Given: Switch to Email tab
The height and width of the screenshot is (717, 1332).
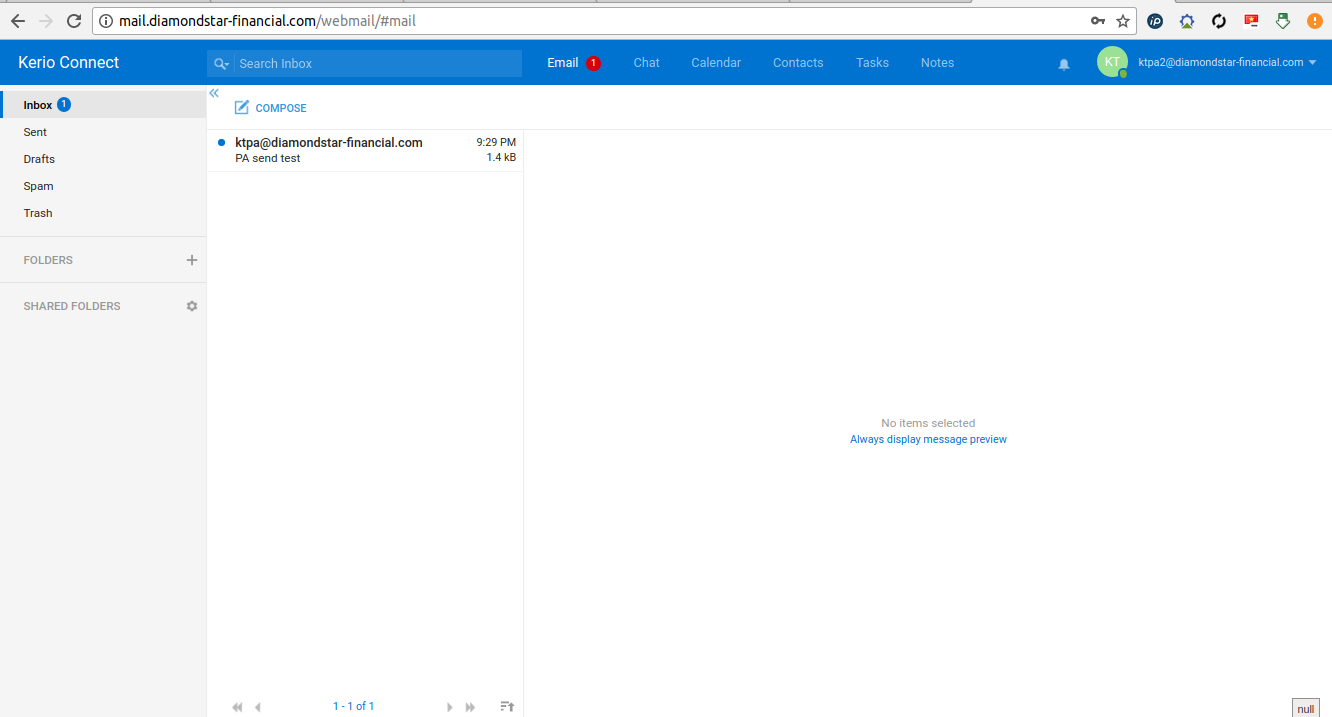Looking at the screenshot, I should point(563,63).
